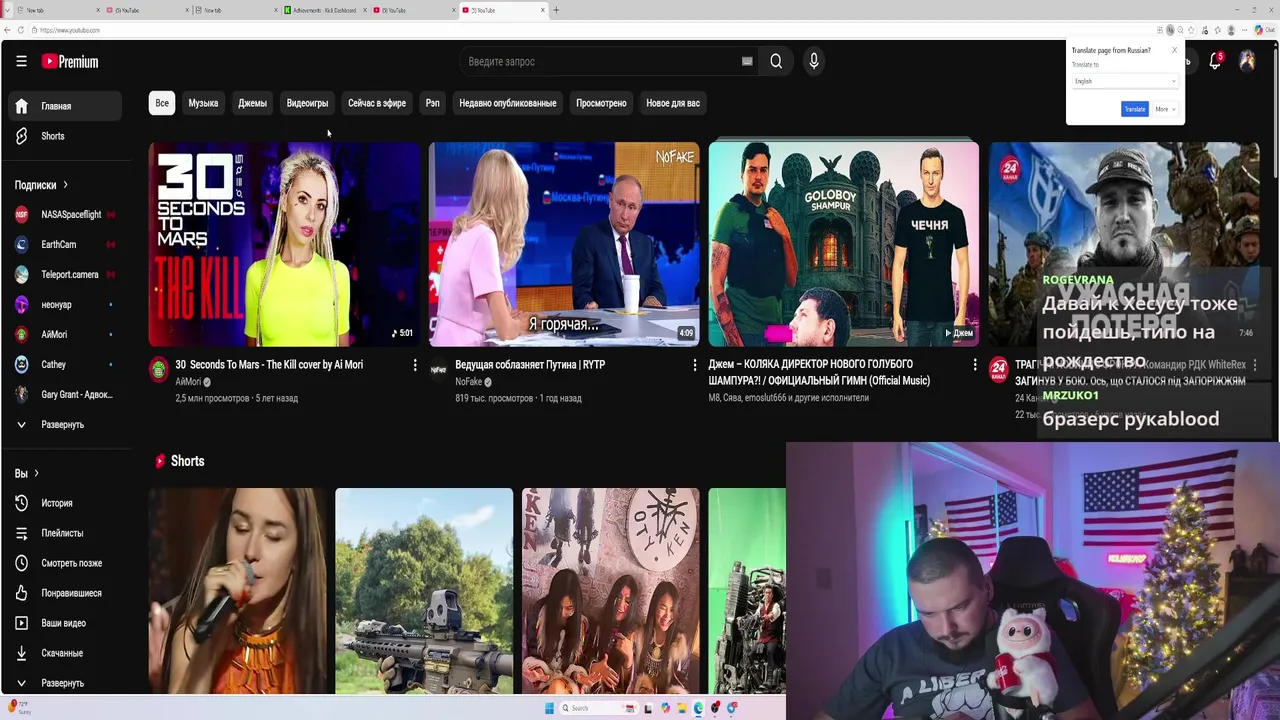This screenshot has width=1280, height=720.
Task: Open options for Ведущая соблазняет Путина video
Action: tap(695, 365)
